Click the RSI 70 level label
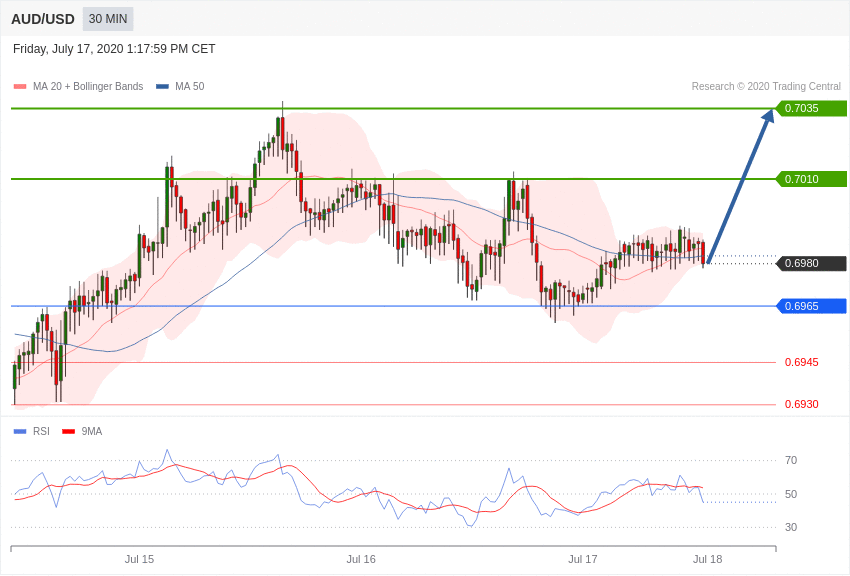 (791, 461)
